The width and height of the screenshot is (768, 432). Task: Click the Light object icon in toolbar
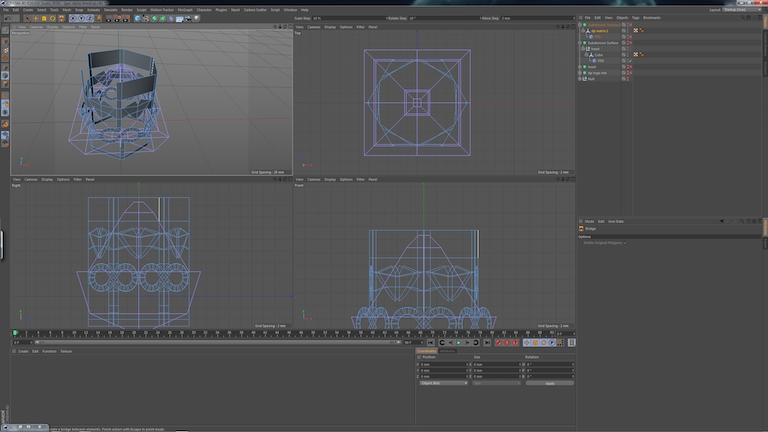click(x=196, y=19)
